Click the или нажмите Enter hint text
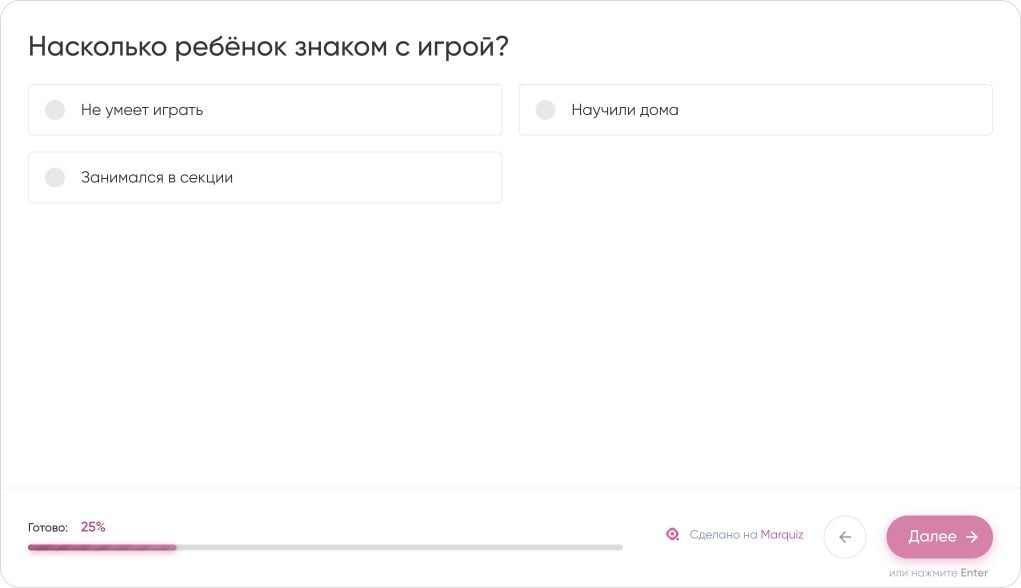This screenshot has height=588, width=1021. (x=940, y=572)
